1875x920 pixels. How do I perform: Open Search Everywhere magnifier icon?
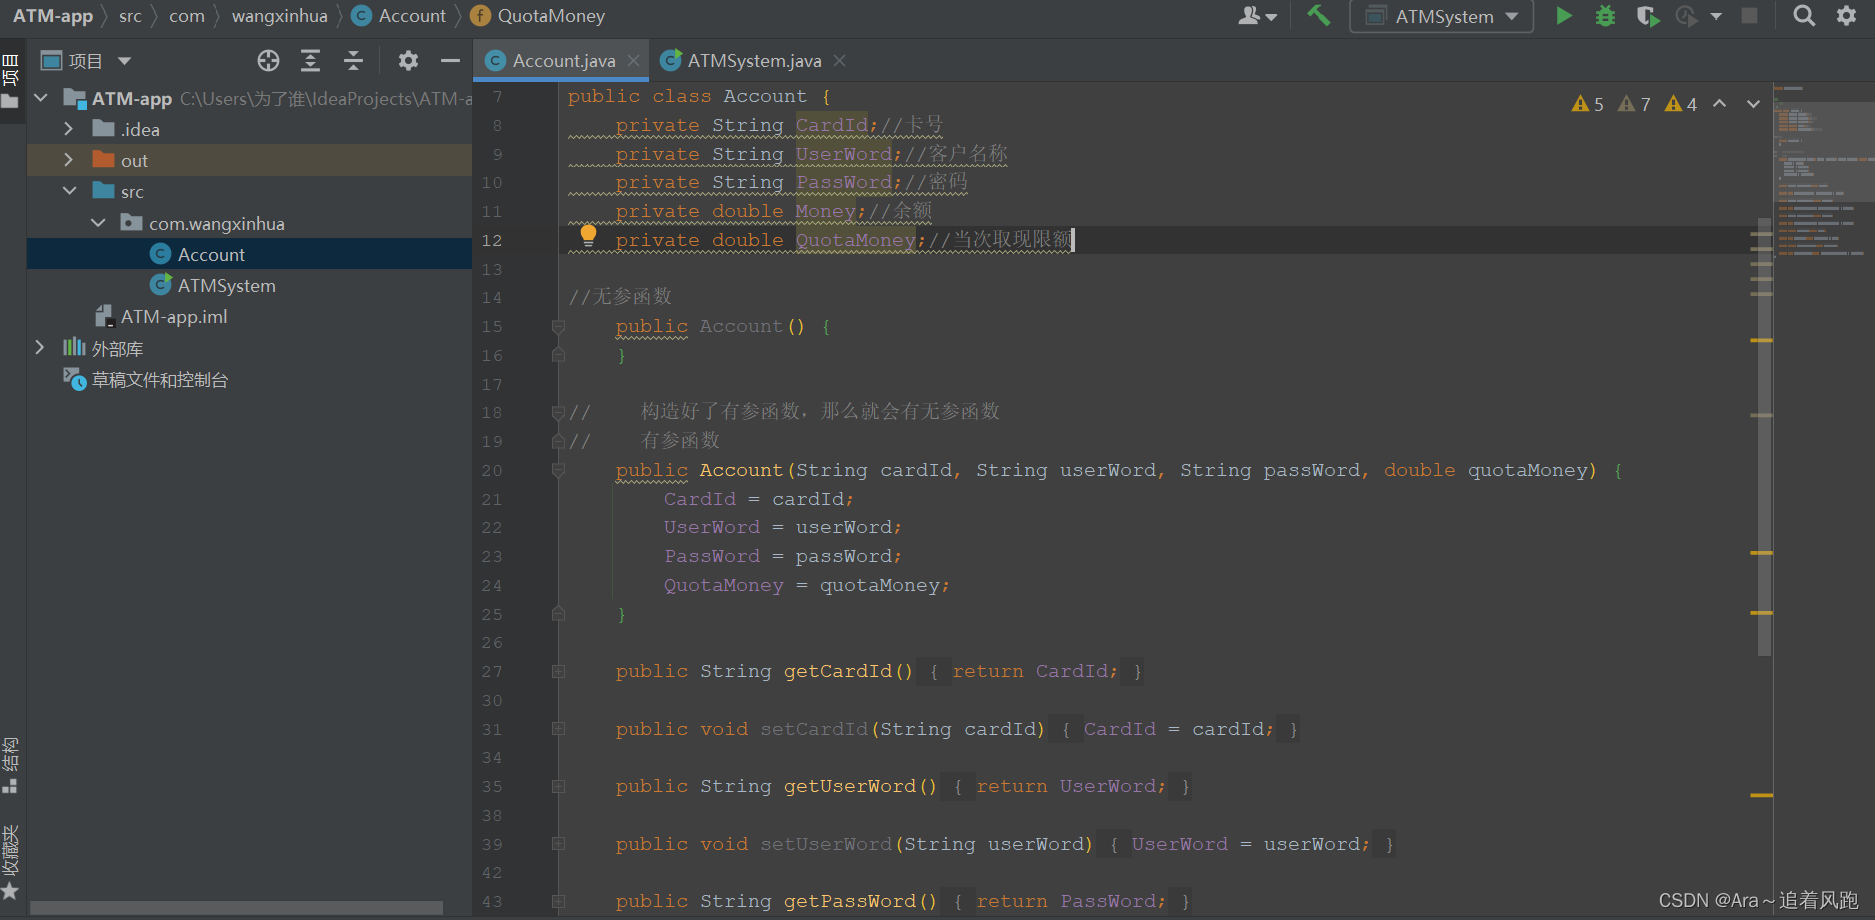(1804, 16)
